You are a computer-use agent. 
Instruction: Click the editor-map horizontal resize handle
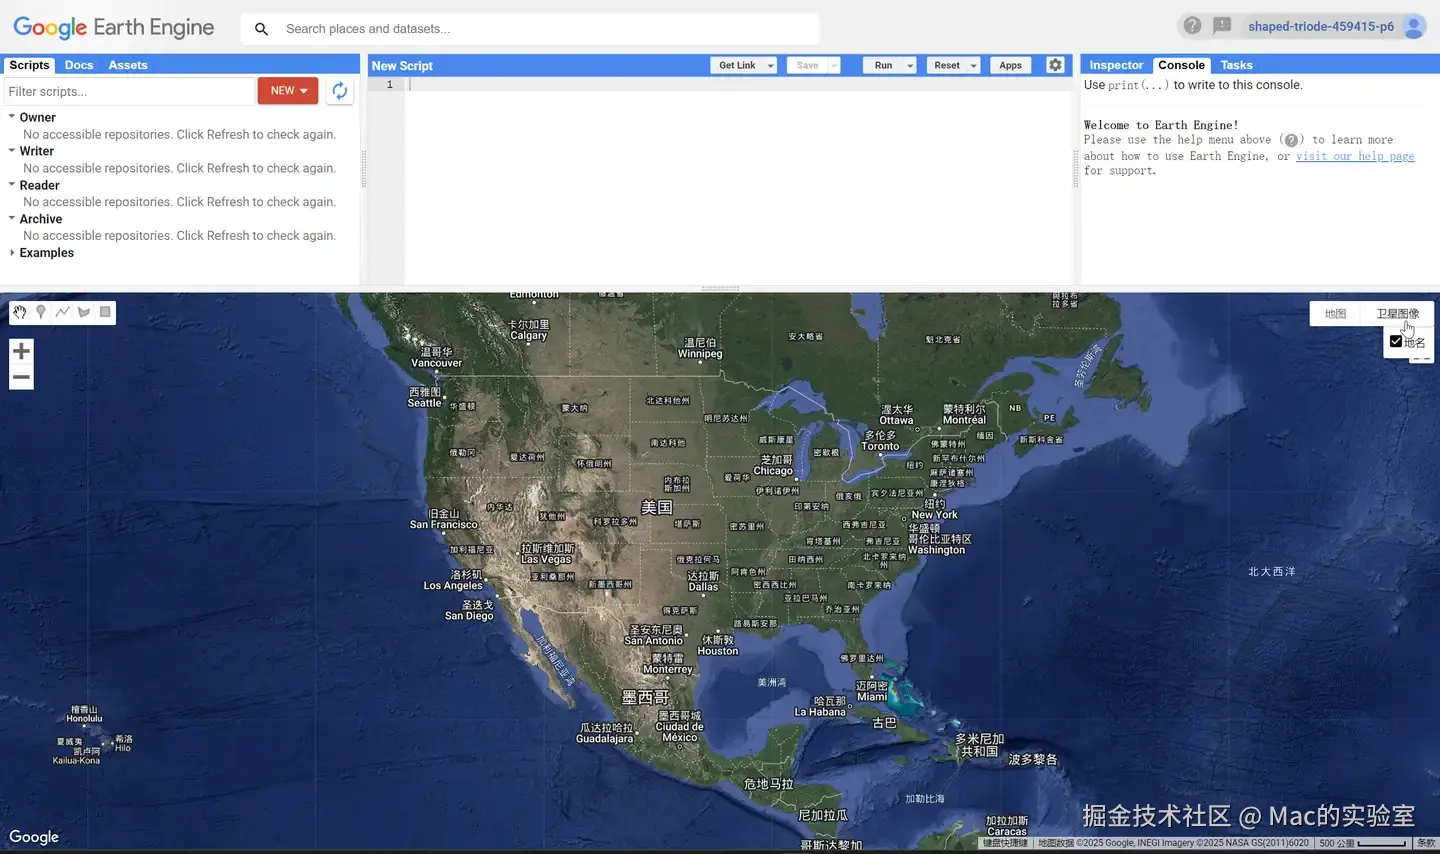pyautogui.click(x=720, y=288)
